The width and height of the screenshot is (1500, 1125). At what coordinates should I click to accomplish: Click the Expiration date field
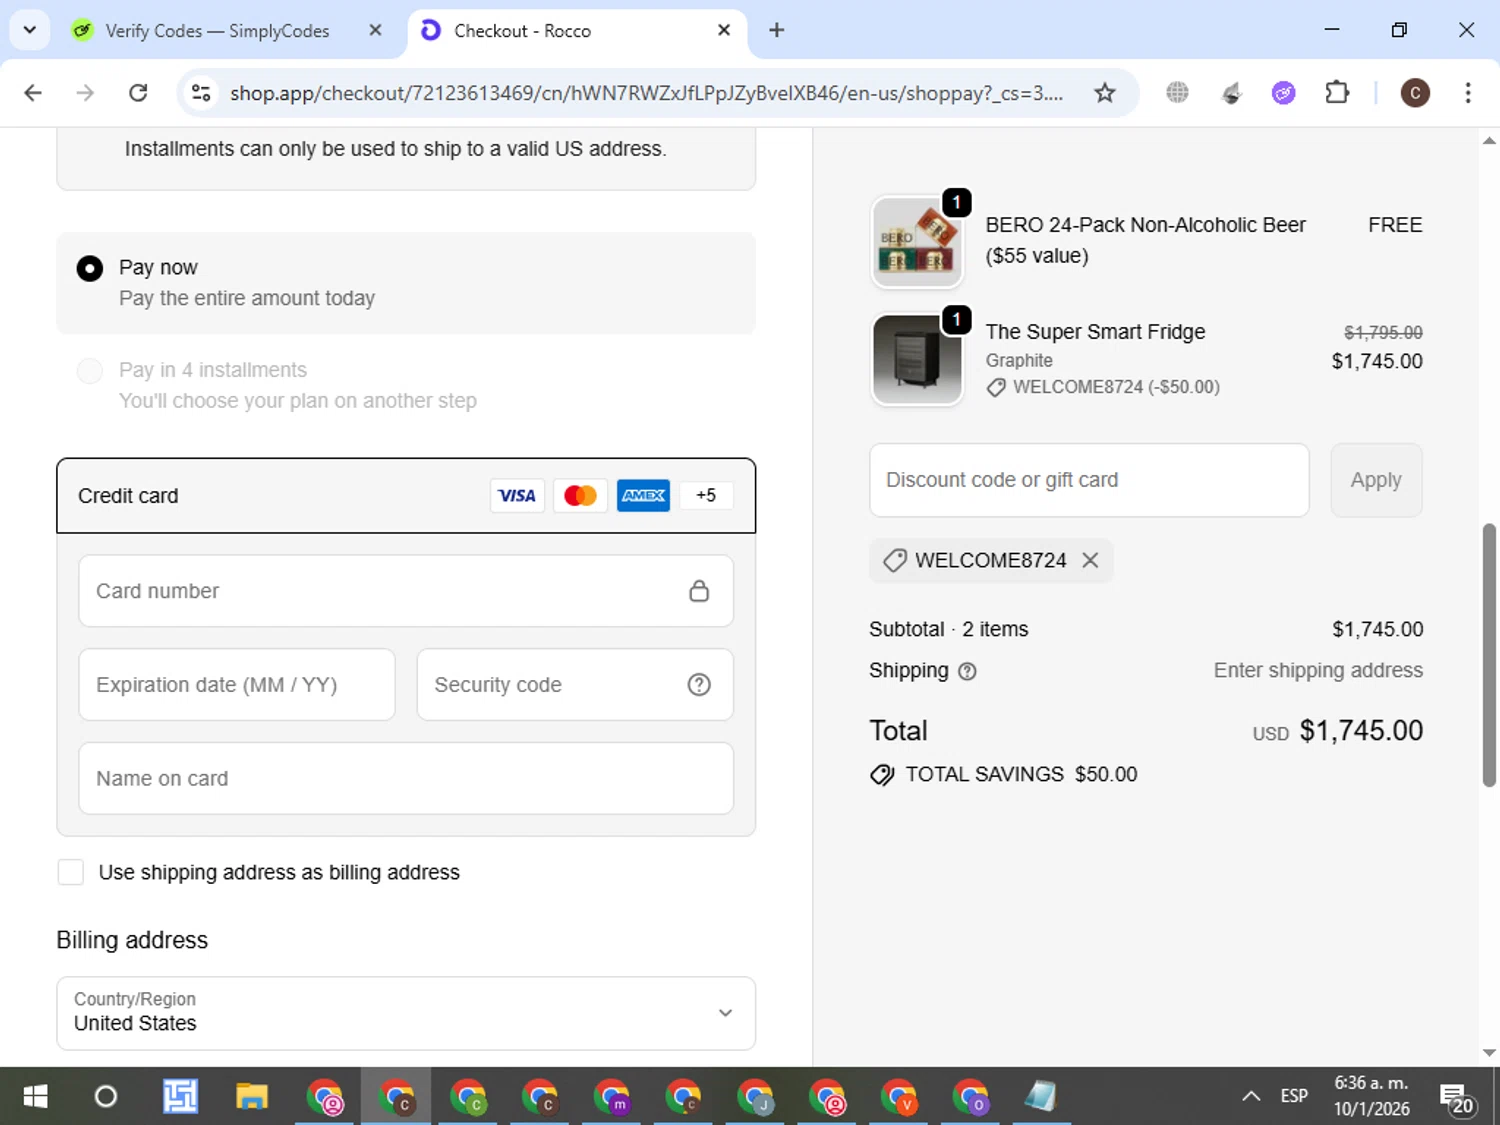click(x=237, y=685)
